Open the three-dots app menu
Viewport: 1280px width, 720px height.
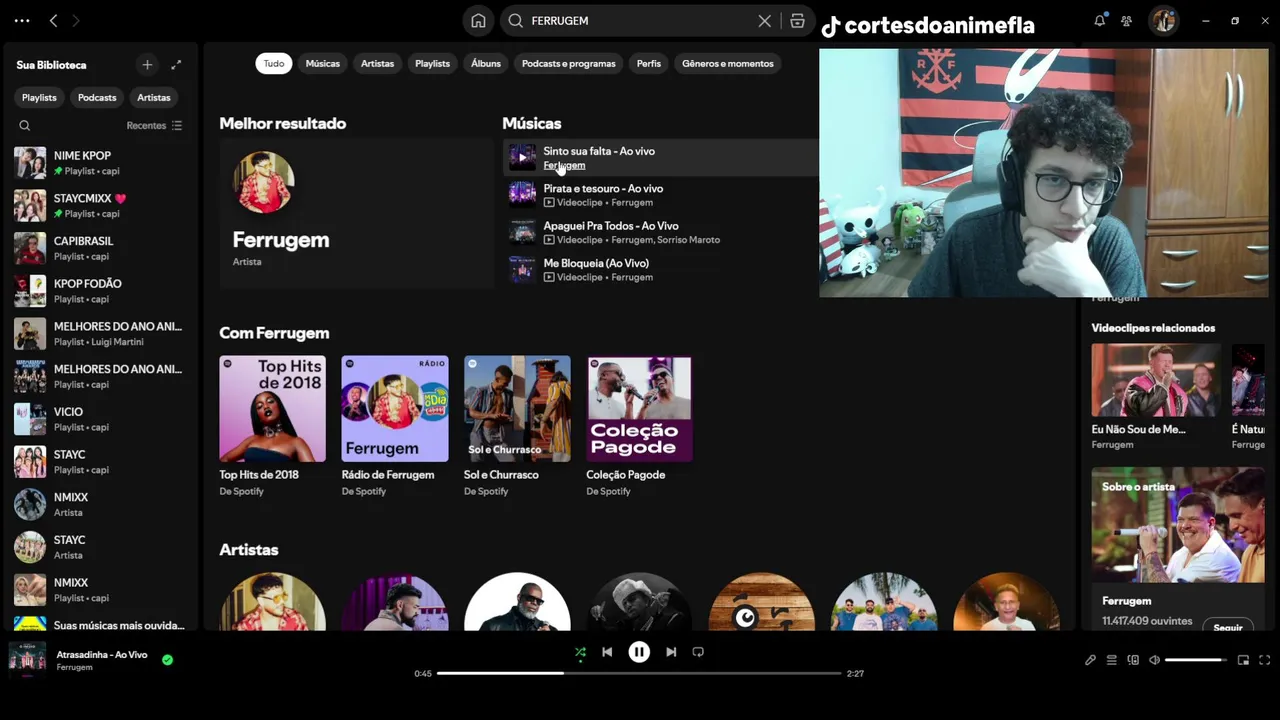[22, 20]
